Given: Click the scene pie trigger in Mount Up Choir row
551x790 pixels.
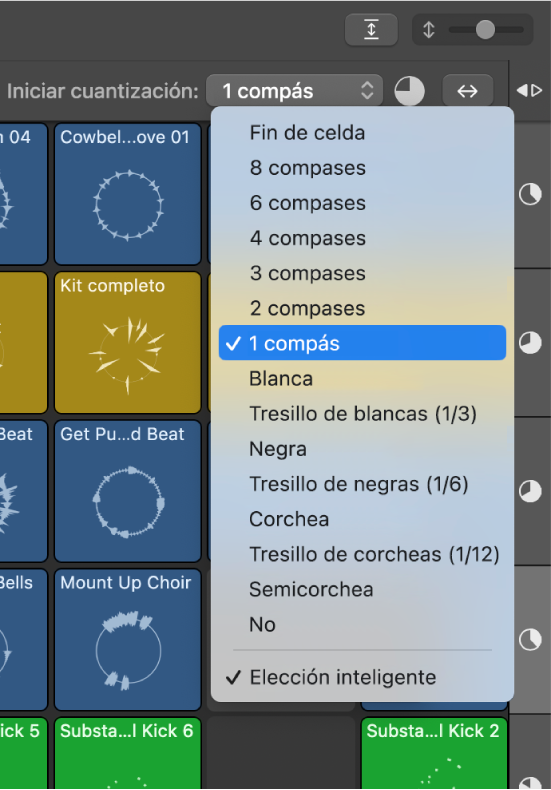Looking at the screenshot, I should click(530, 640).
